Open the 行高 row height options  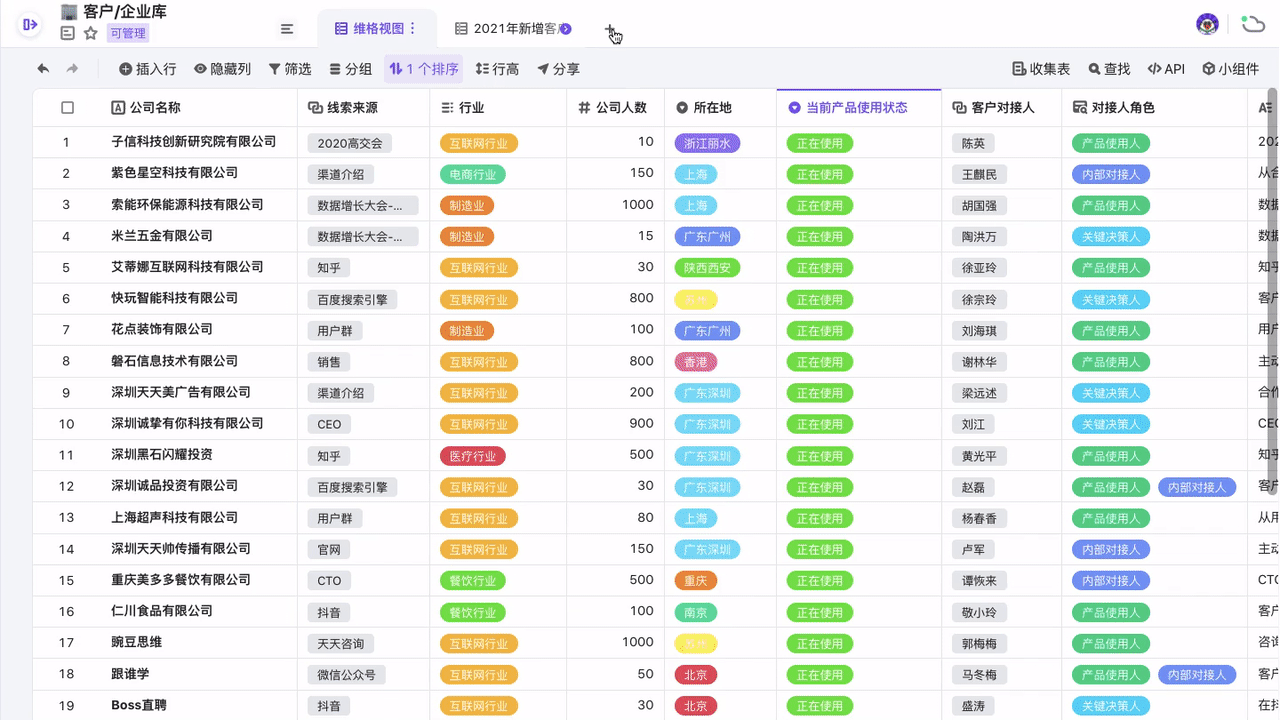tap(497, 69)
